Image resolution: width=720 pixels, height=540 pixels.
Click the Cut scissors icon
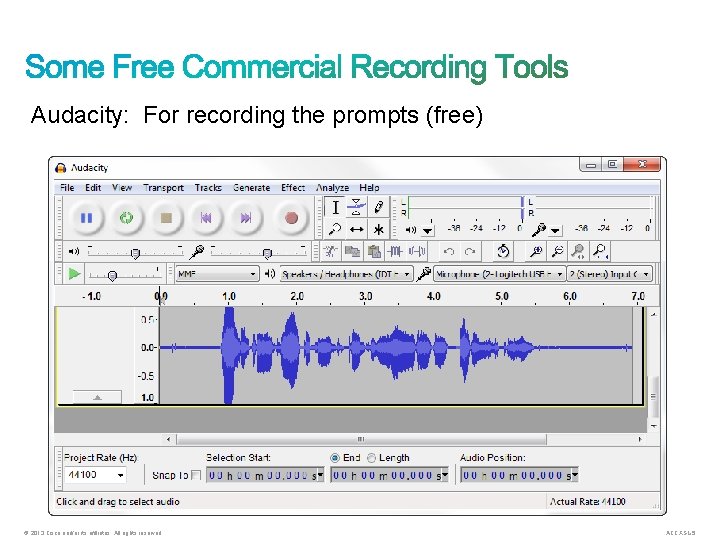coord(330,251)
